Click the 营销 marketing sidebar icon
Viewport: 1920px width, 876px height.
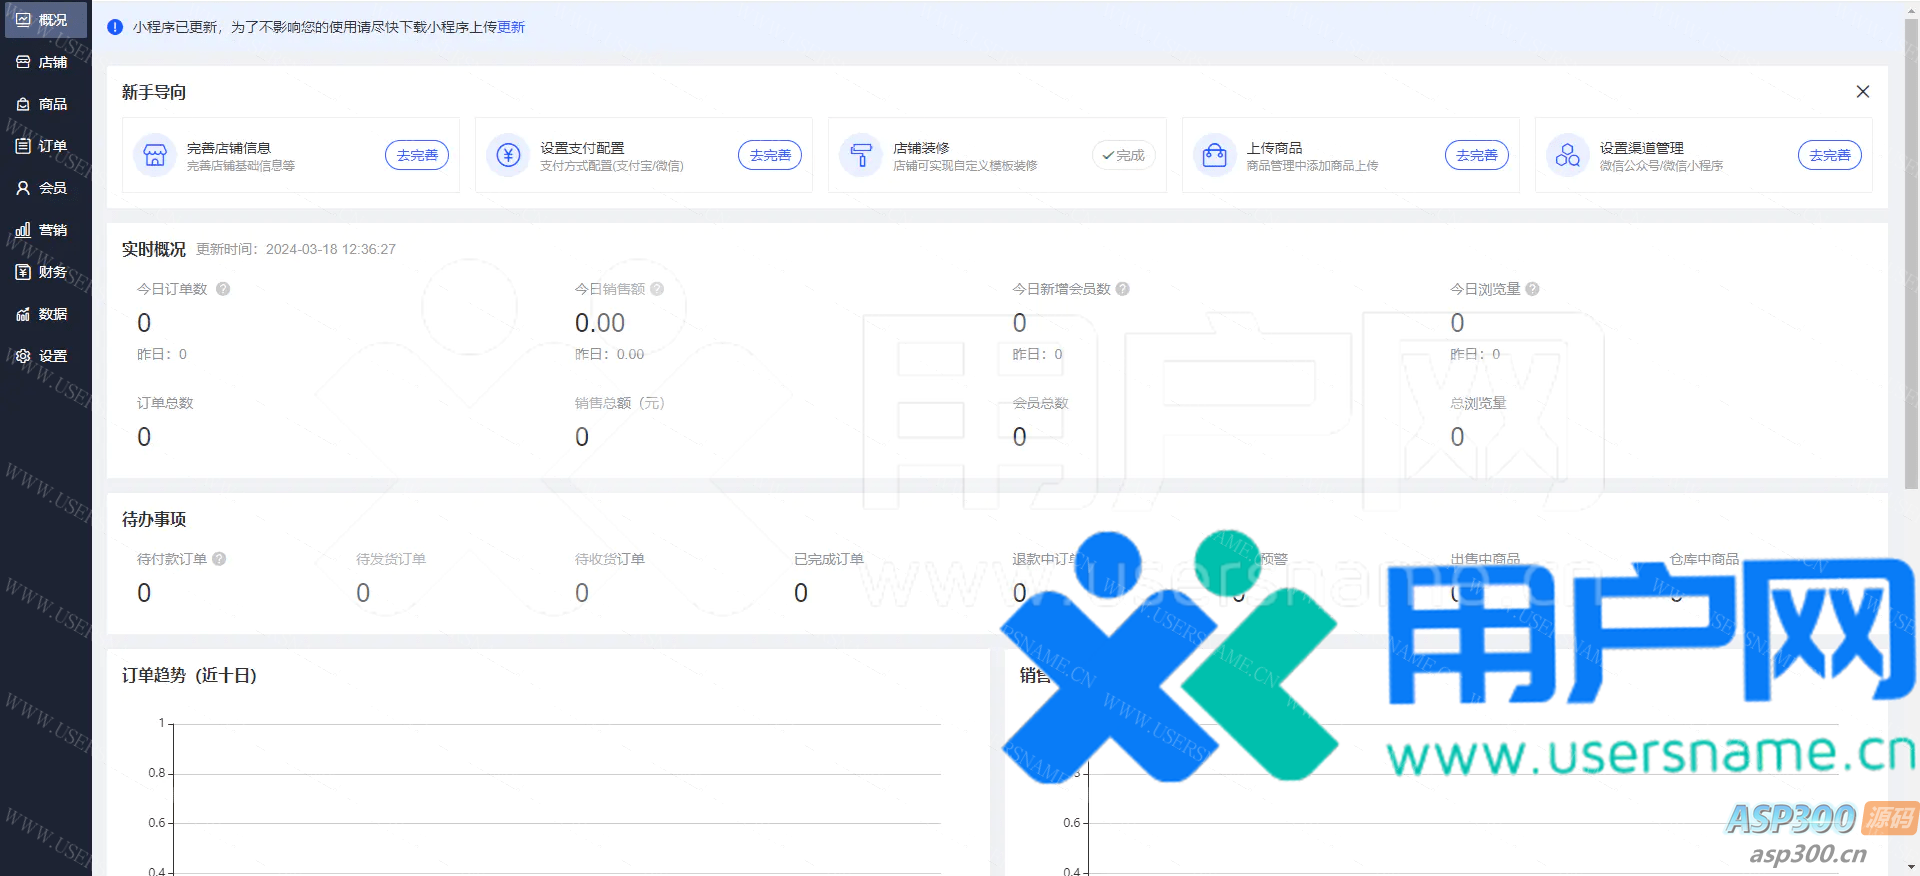pyautogui.click(x=23, y=230)
